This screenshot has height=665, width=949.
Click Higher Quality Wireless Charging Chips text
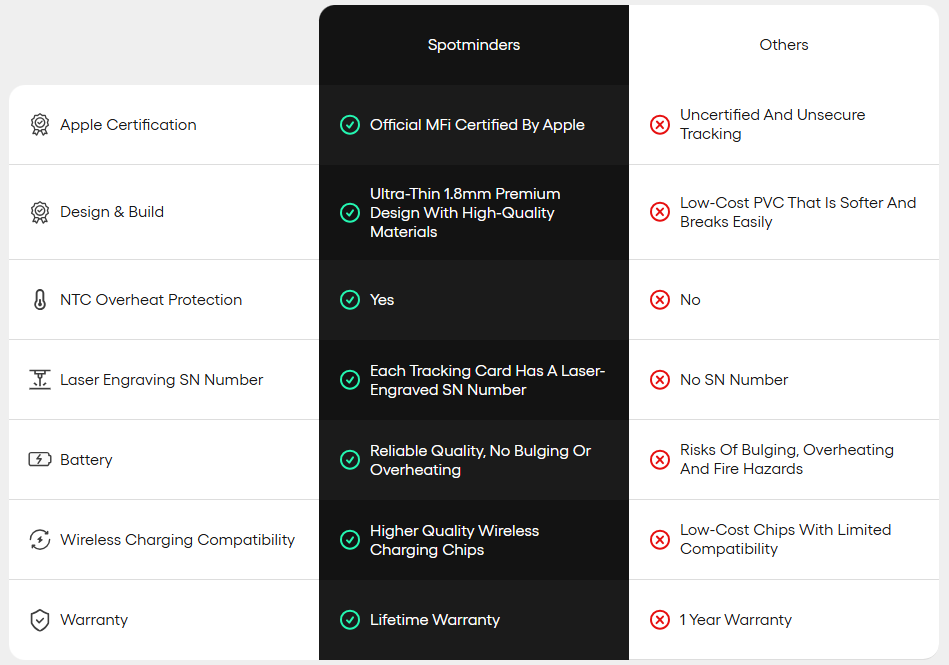pyautogui.click(x=455, y=540)
